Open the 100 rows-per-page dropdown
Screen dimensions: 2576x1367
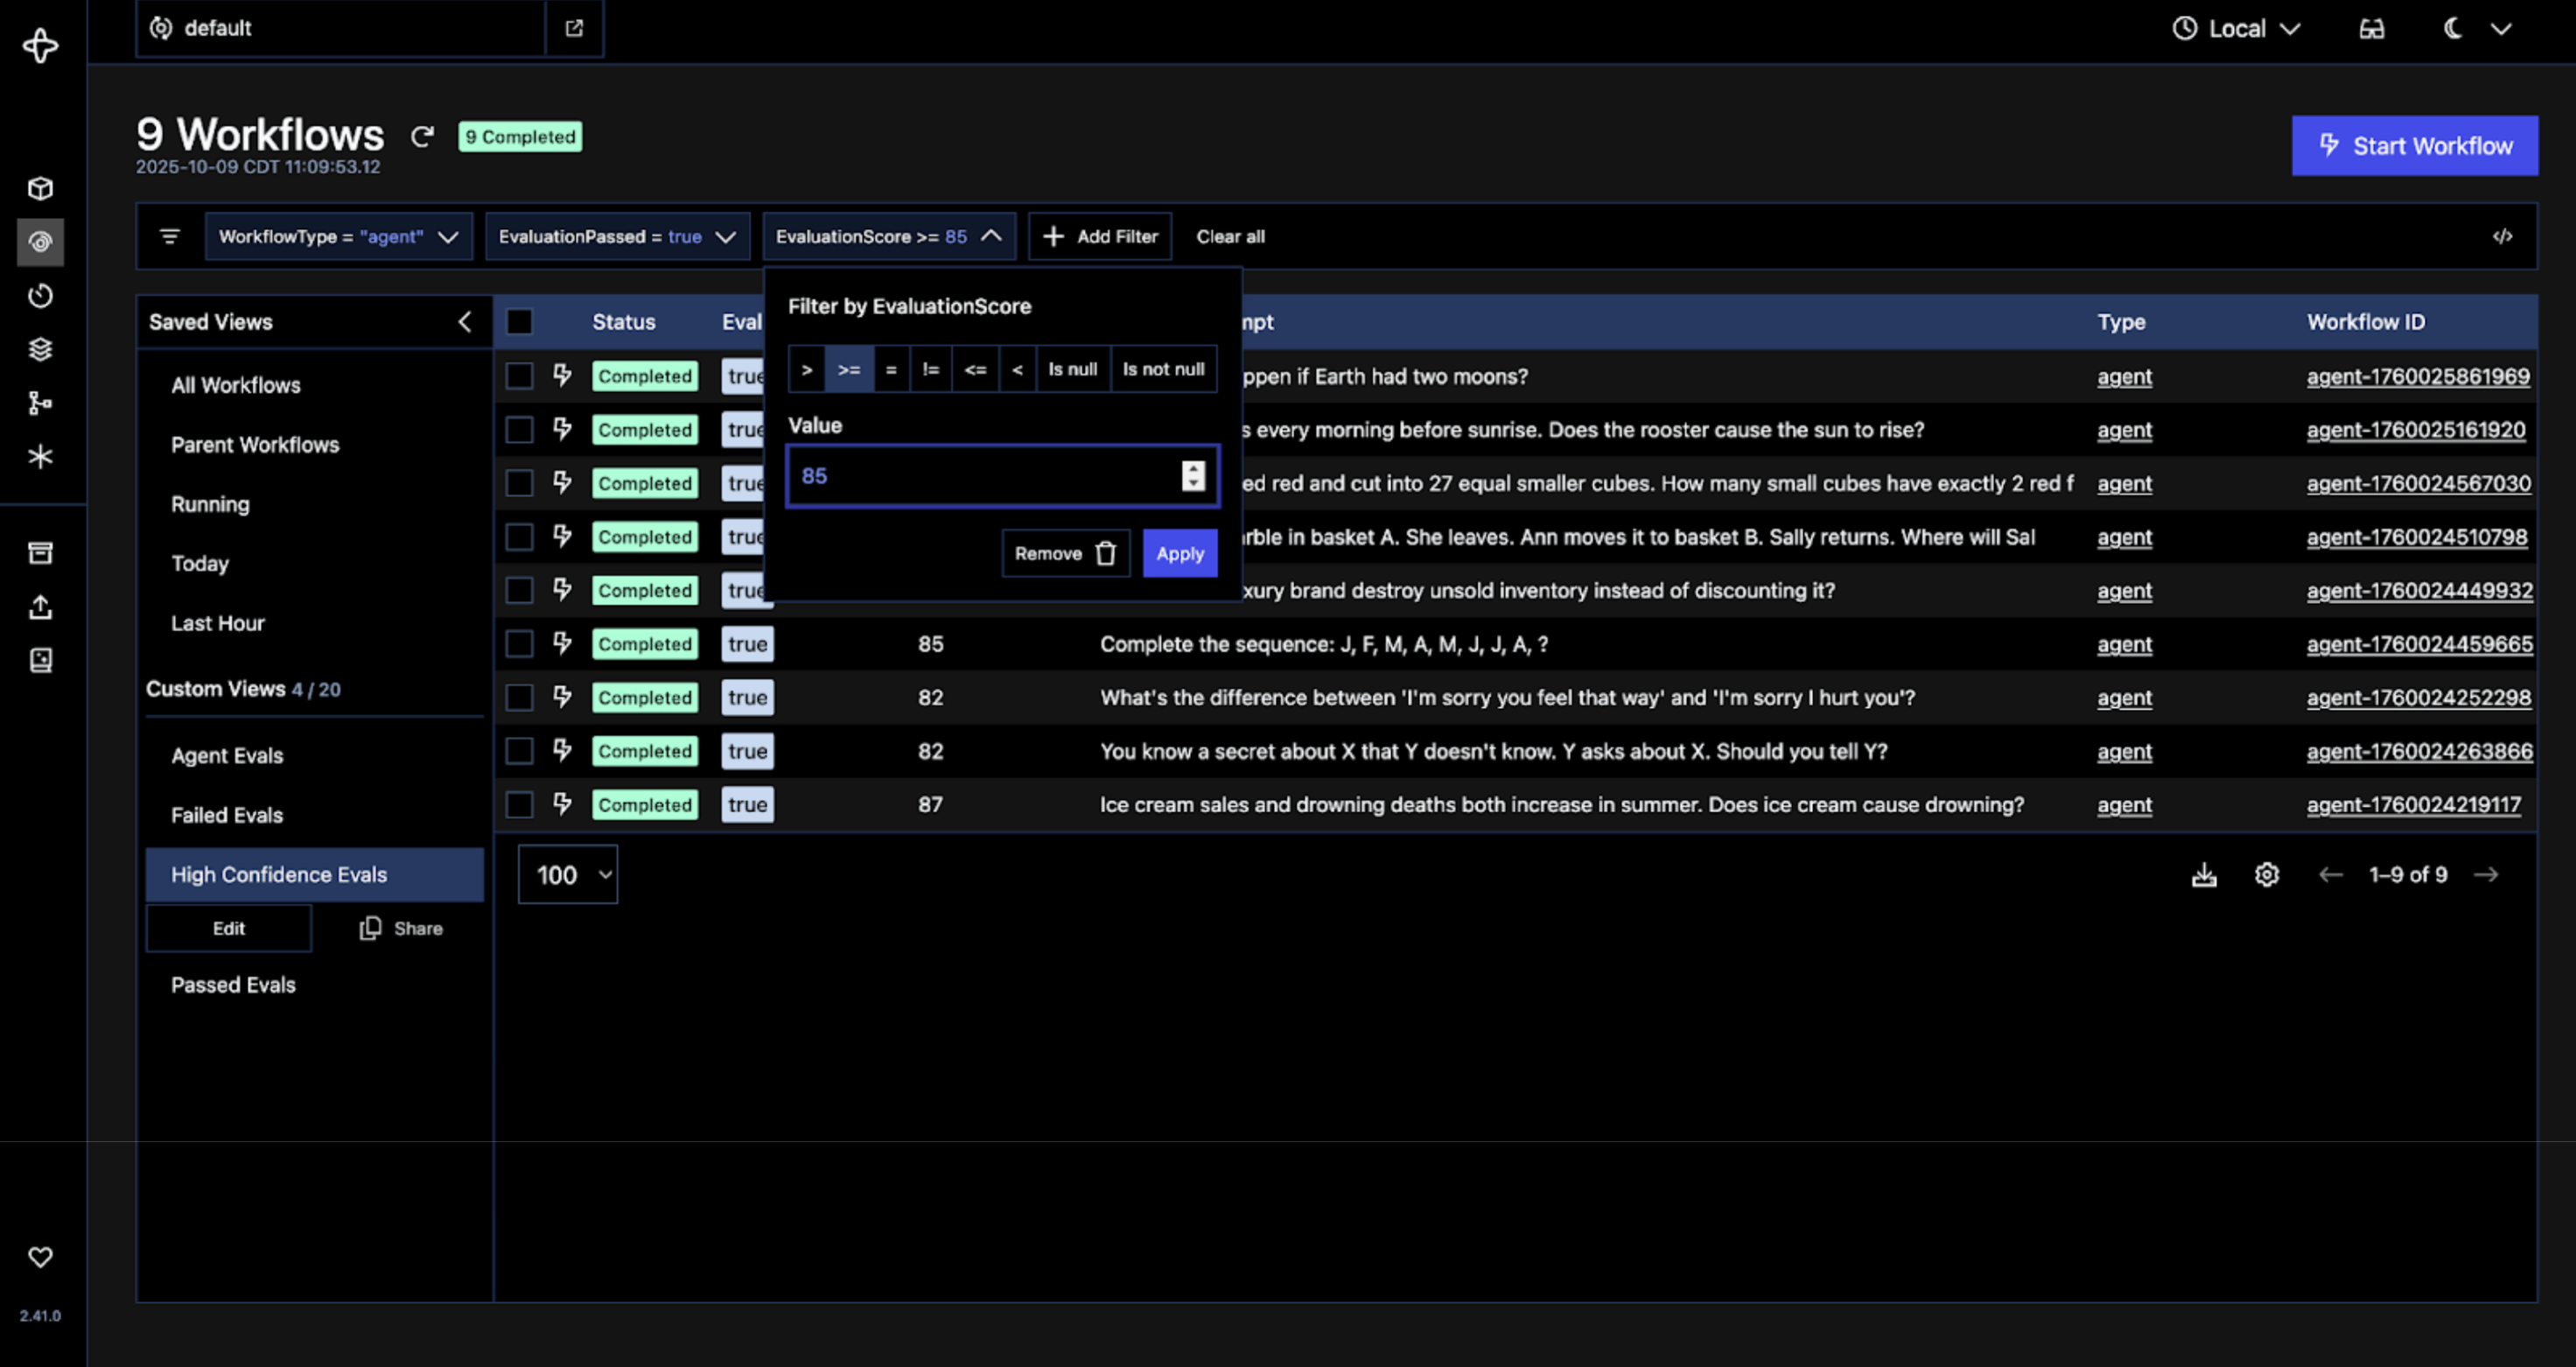[568, 875]
